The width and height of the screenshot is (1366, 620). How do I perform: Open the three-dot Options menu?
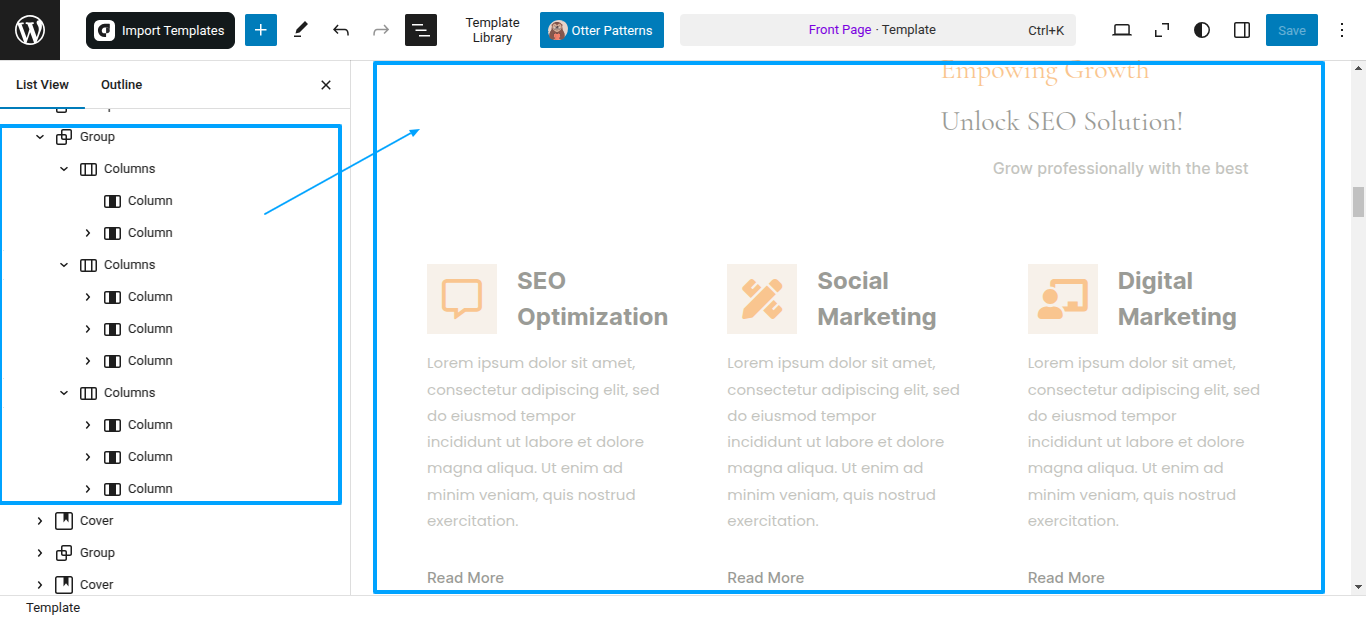(x=1342, y=30)
